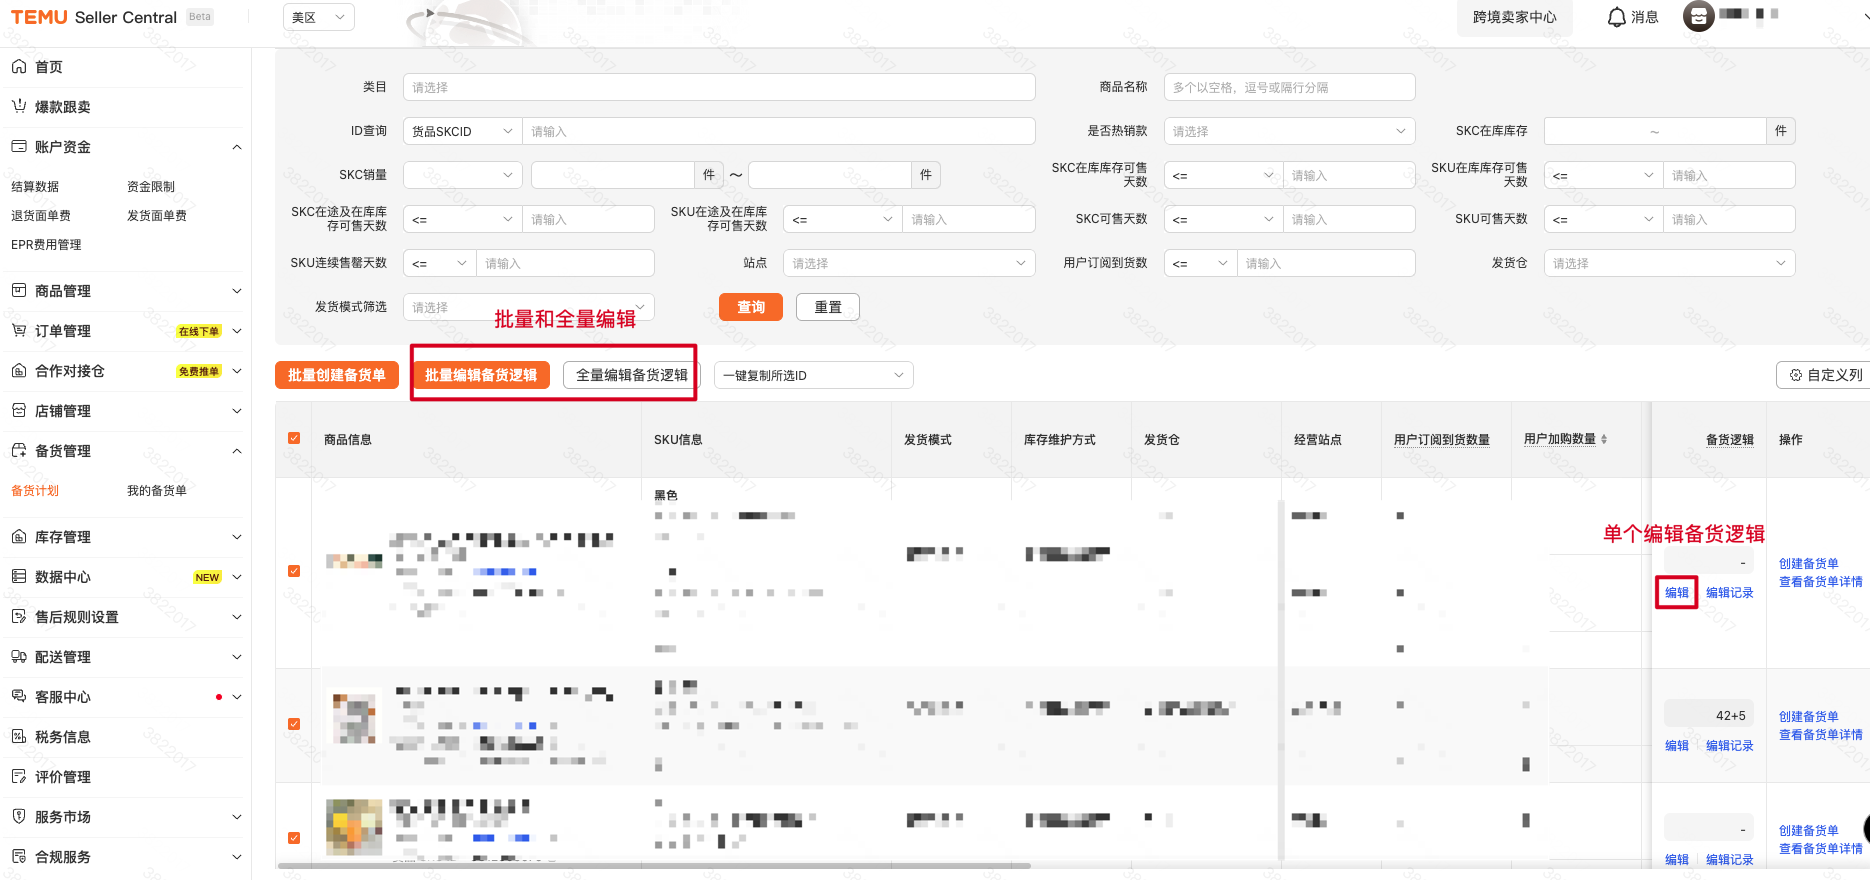This screenshot has width=1870, height=880.
Task: Uncheck the first product row checkbox
Action: (294, 571)
